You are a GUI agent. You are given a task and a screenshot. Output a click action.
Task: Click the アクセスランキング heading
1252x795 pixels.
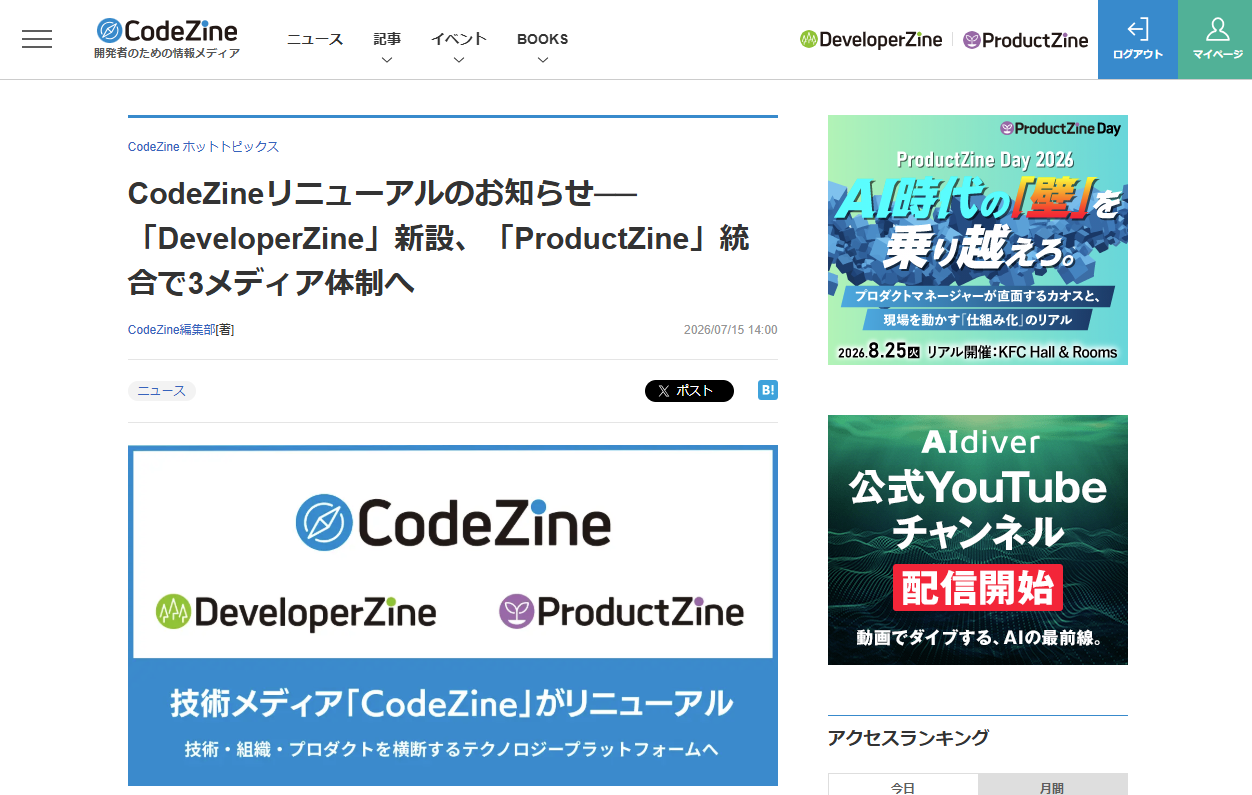pos(909,738)
